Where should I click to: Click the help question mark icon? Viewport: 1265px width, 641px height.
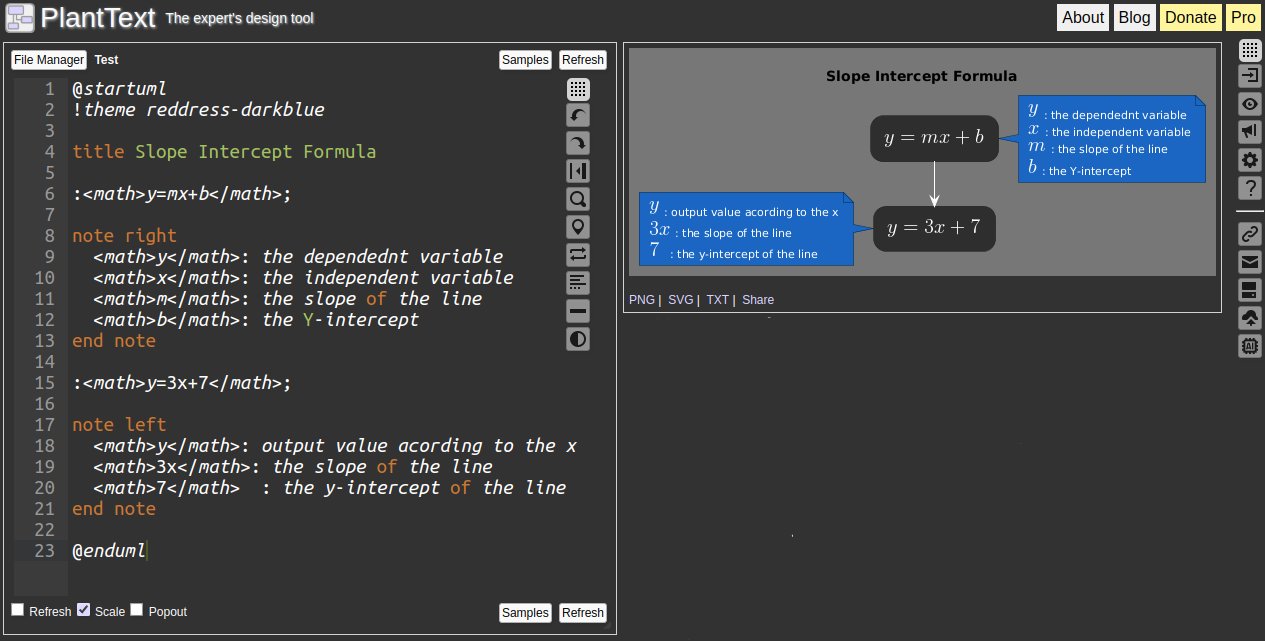pos(1249,187)
